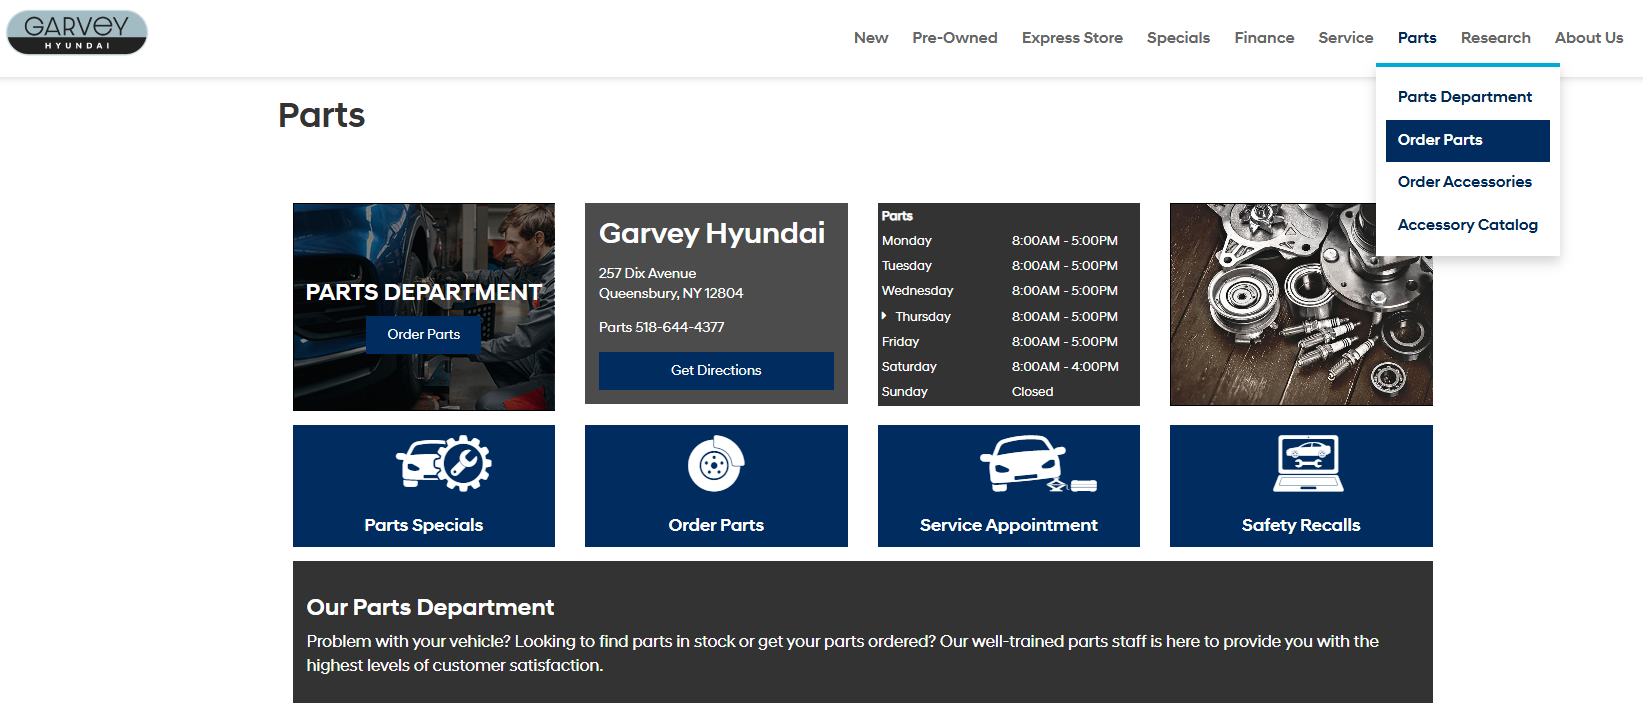This screenshot has width=1643, height=707.
Task: Open the Service menu
Action: tap(1346, 38)
